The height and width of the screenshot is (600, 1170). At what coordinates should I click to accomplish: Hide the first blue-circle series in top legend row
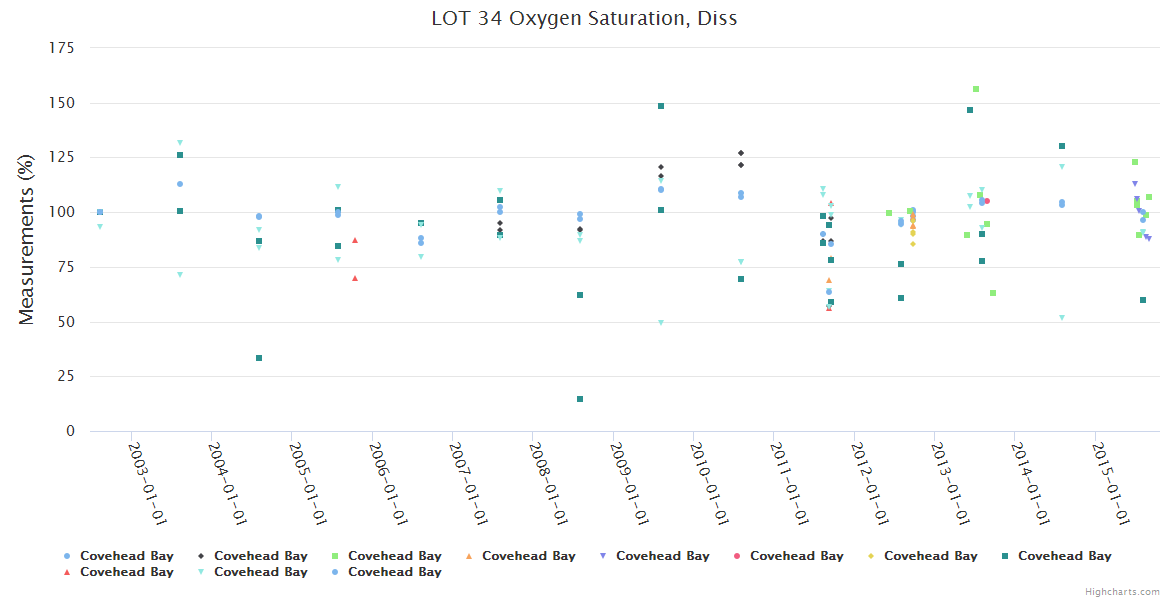click(x=126, y=556)
